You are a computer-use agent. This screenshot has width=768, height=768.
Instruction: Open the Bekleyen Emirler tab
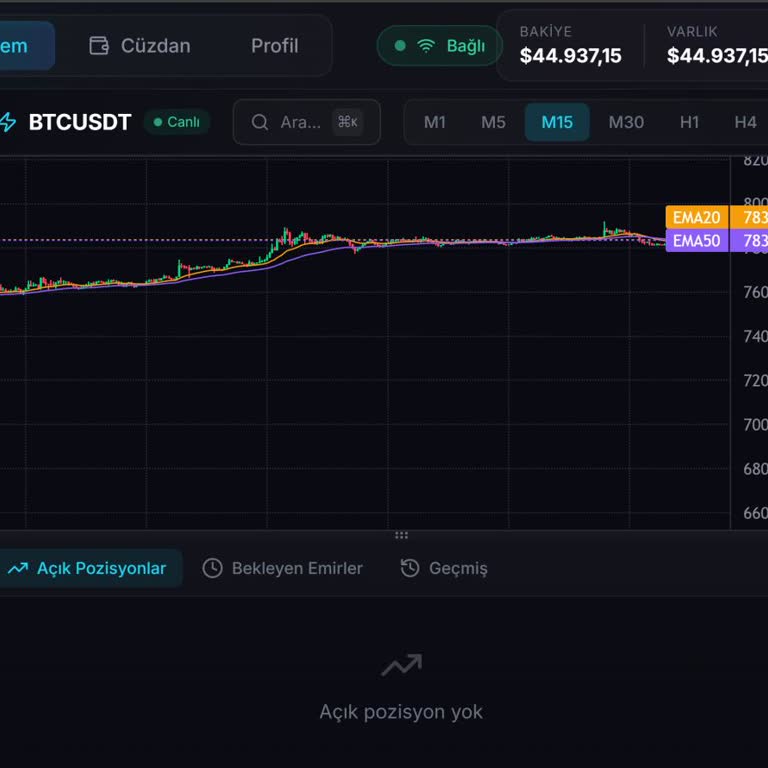[283, 568]
